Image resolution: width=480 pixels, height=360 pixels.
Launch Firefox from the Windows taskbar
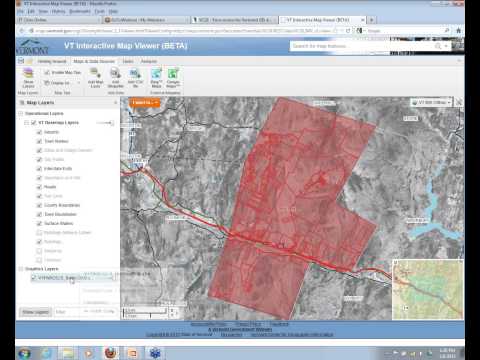(x=110, y=353)
